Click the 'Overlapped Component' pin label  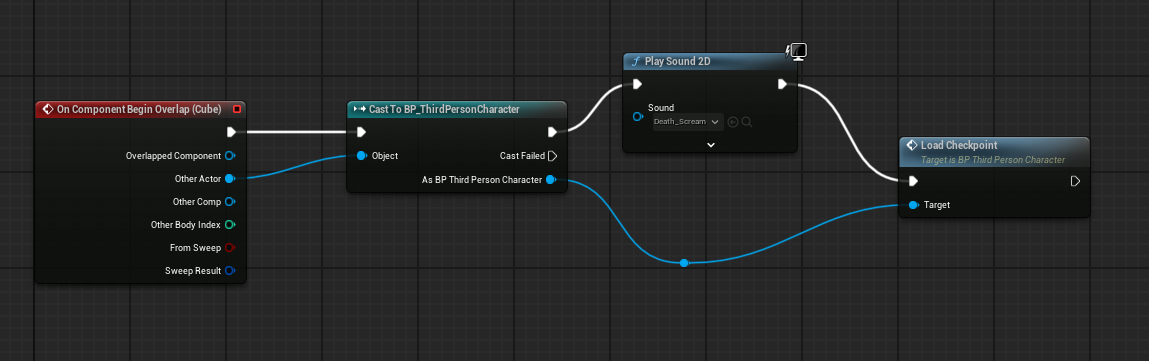pos(173,156)
